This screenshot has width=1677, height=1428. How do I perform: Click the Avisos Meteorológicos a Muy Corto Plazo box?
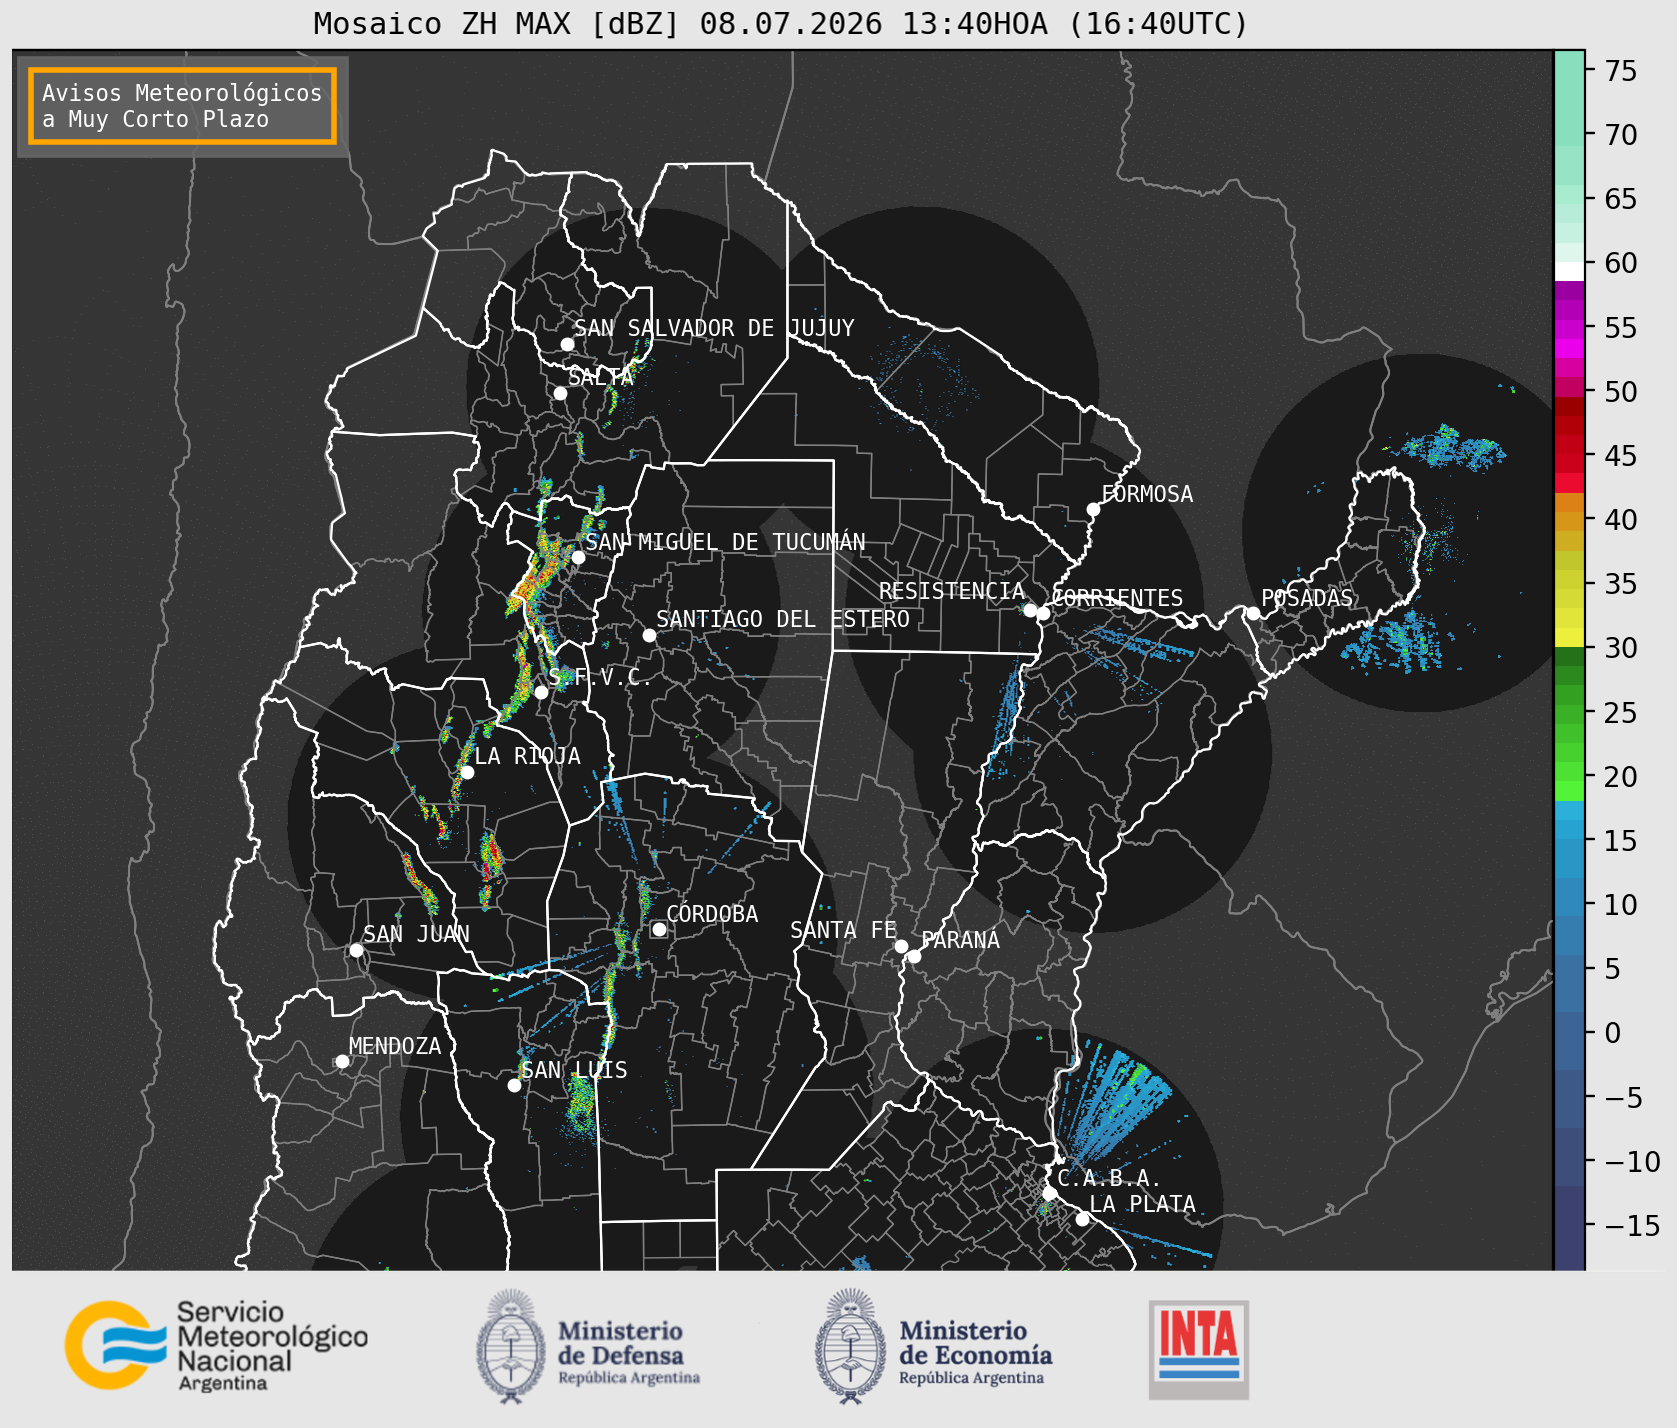coord(182,106)
